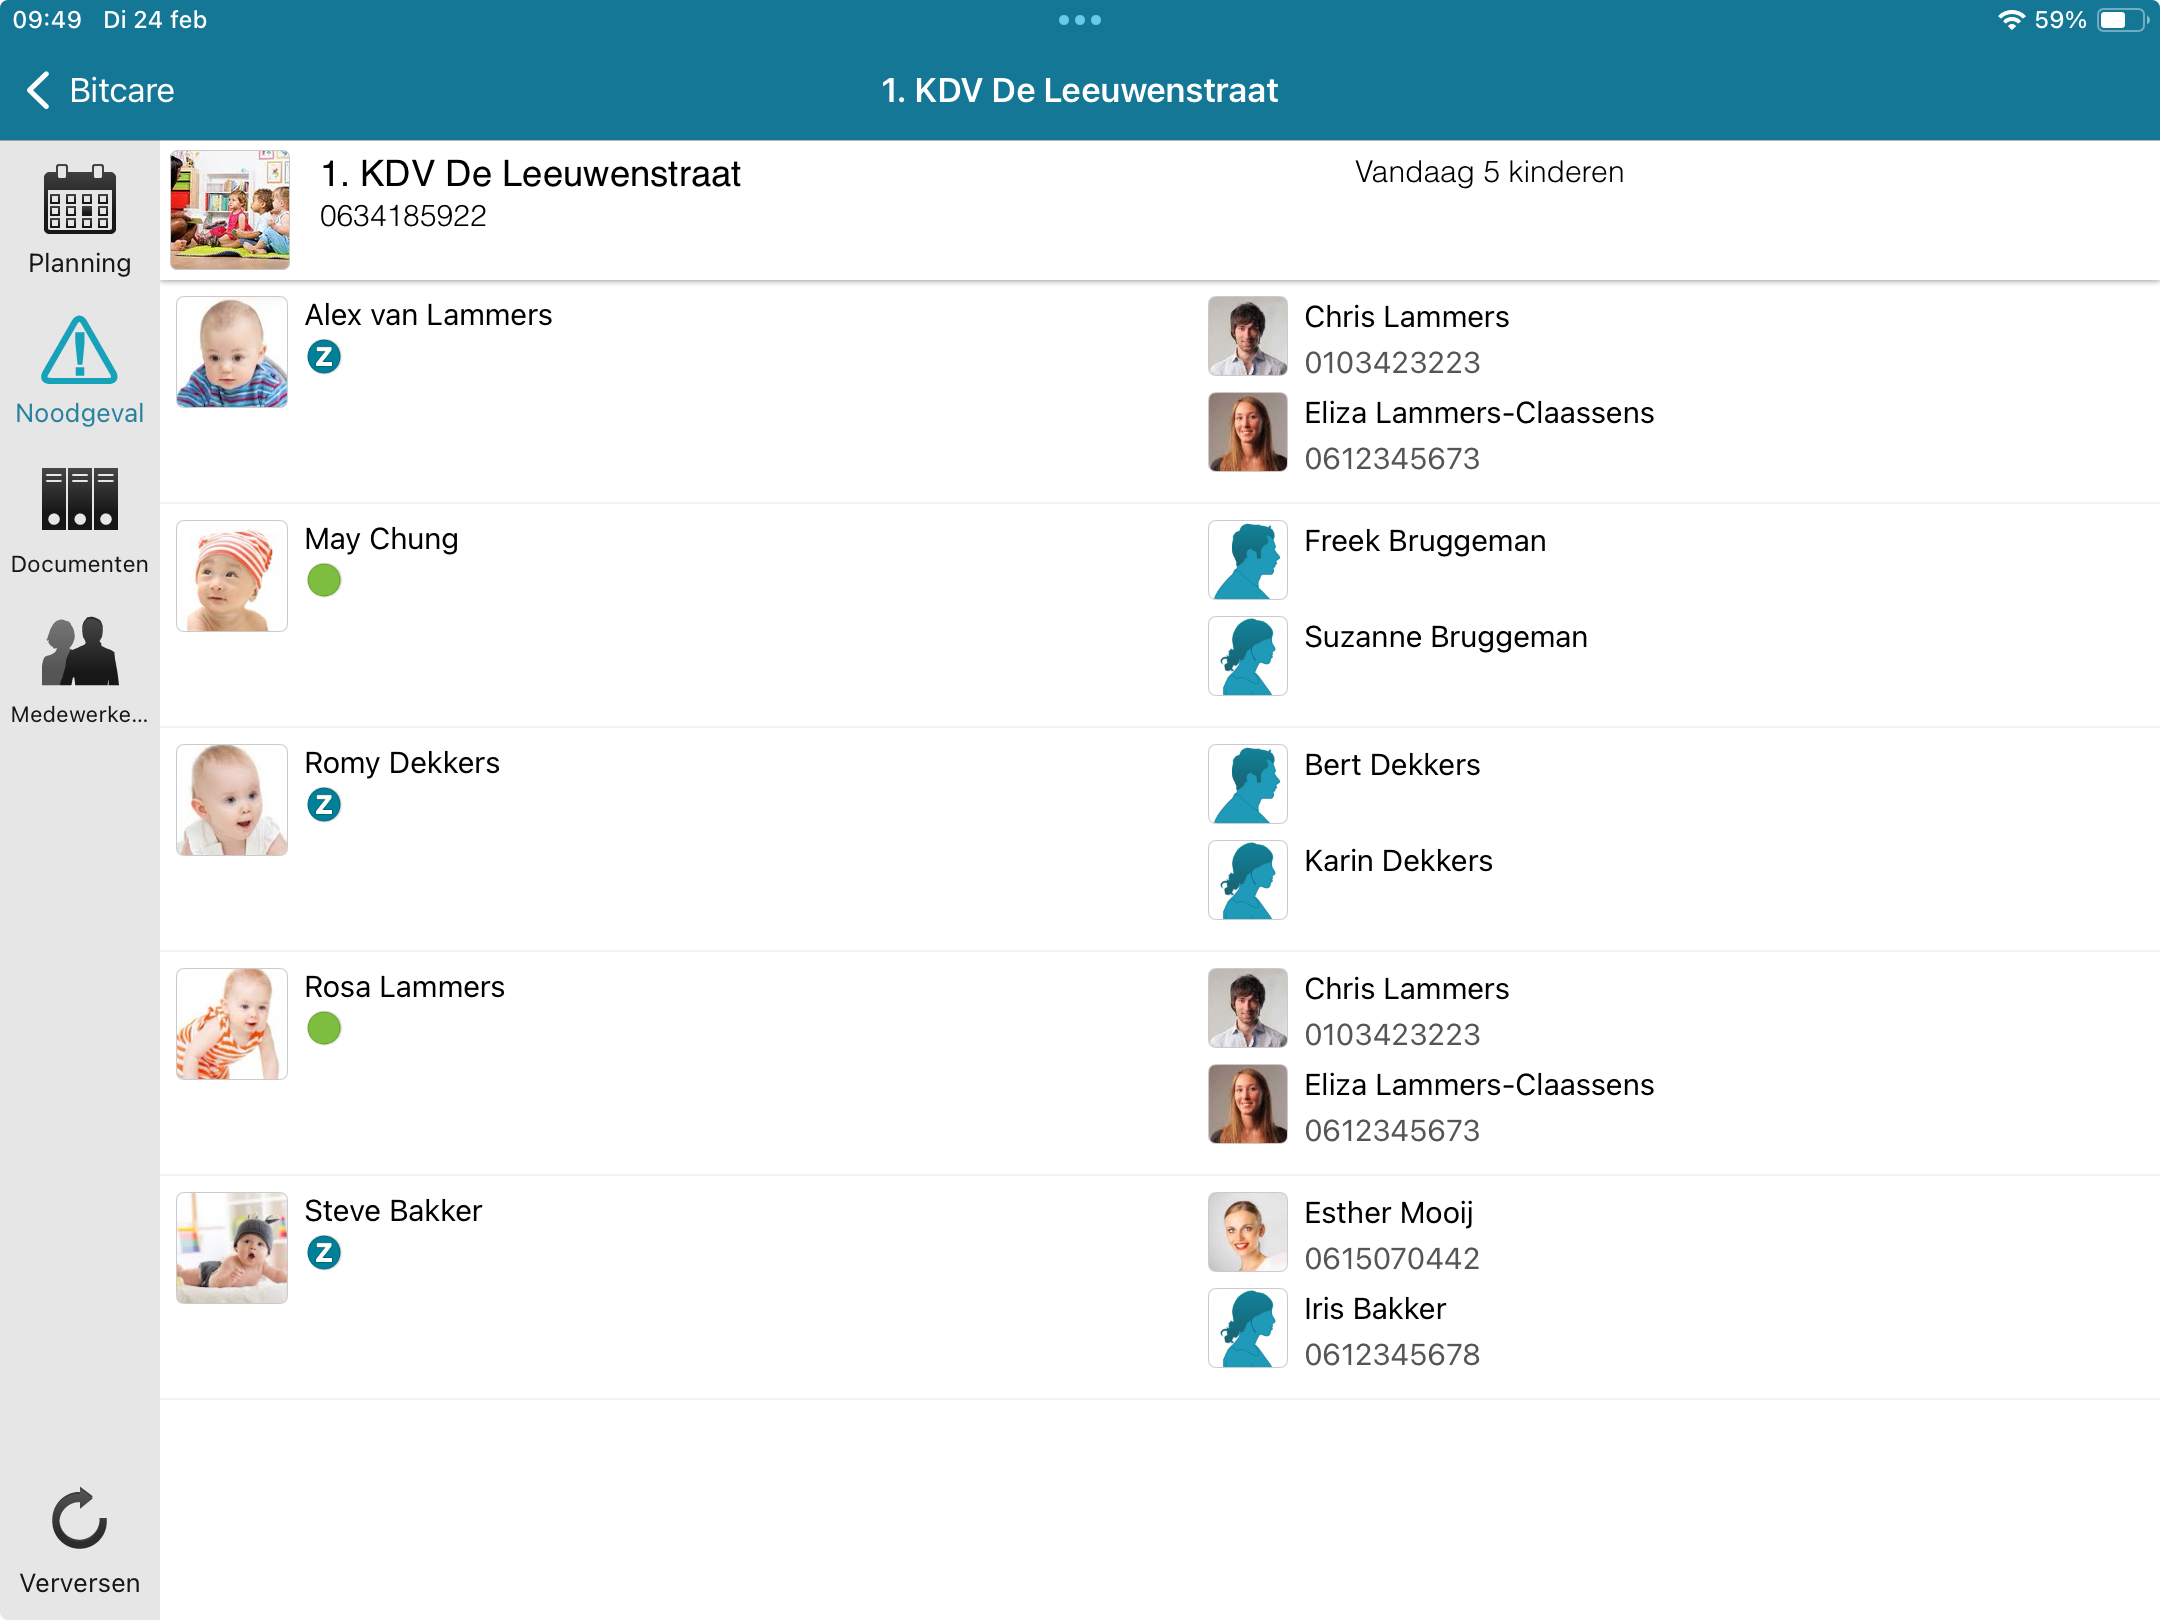This screenshot has height=1620, width=2160.
Task: Tap the green status dot under May Chung
Action: pyautogui.click(x=324, y=580)
